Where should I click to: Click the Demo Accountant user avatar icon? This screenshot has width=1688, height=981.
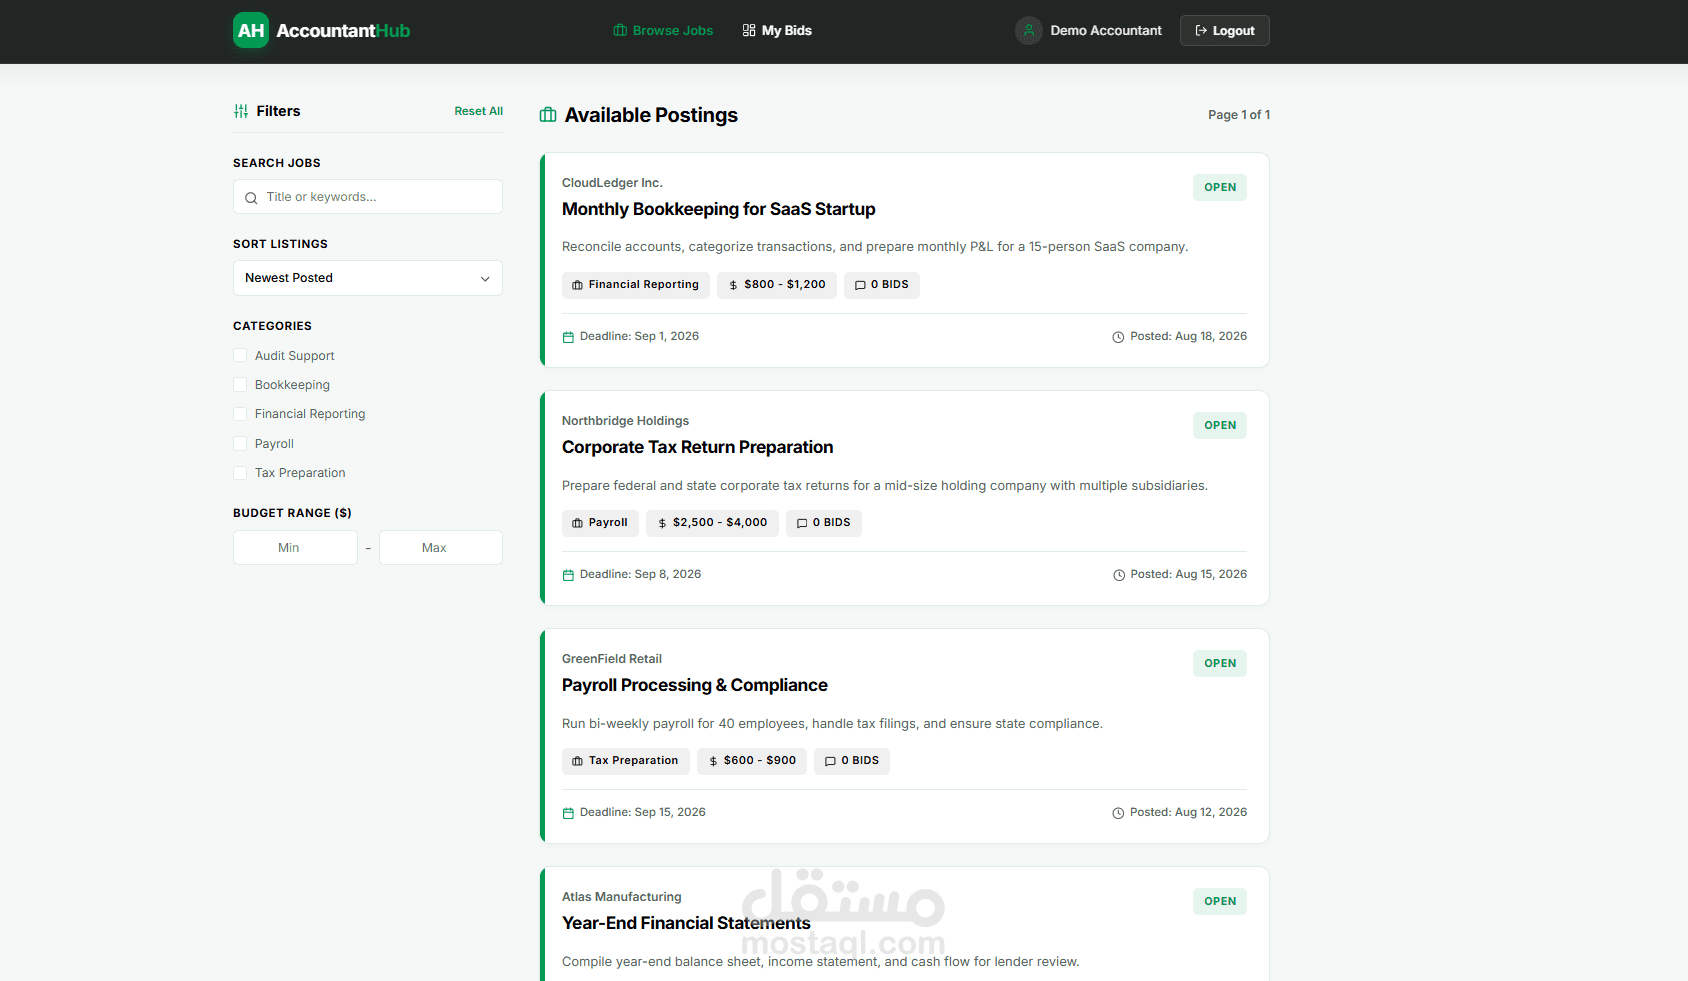point(1029,30)
